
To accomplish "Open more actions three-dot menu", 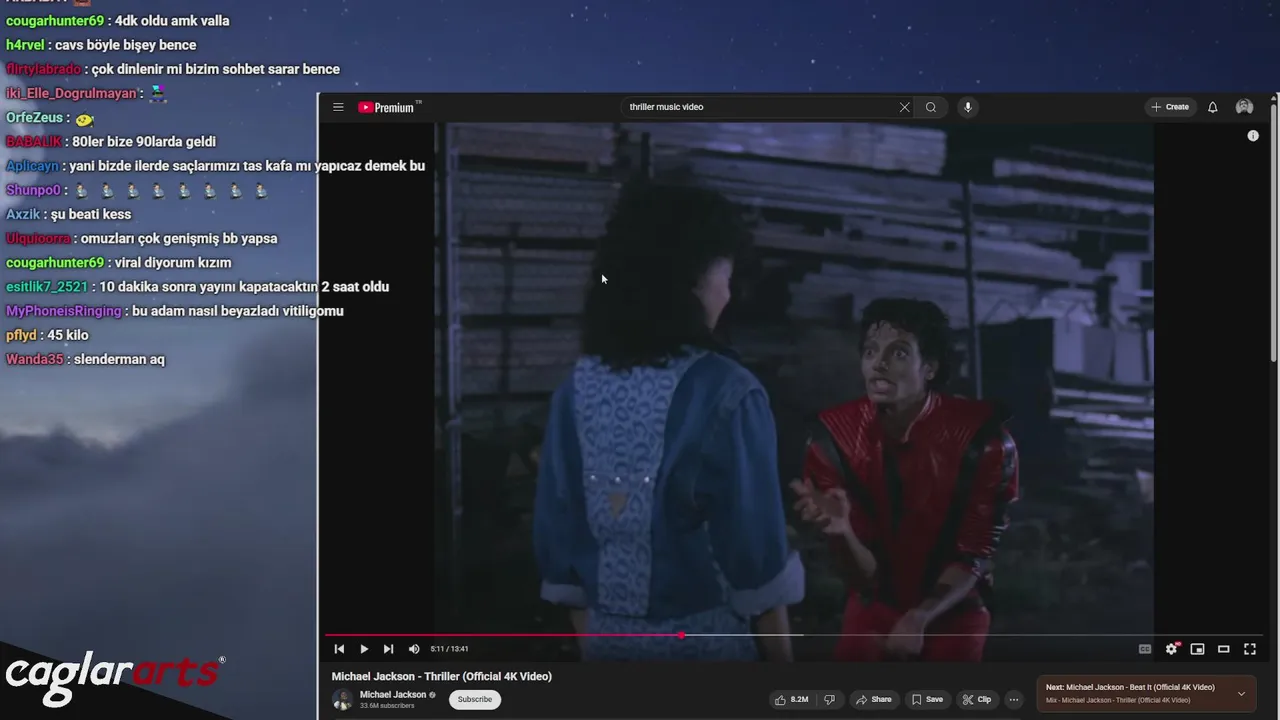I will [x=1013, y=700].
